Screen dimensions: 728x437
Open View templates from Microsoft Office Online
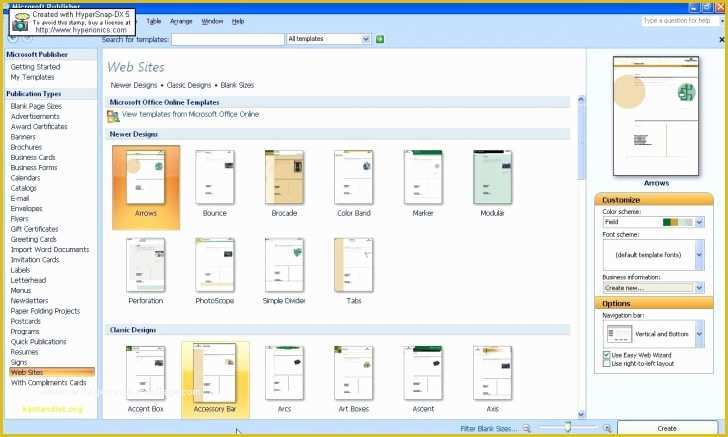[x=190, y=114]
